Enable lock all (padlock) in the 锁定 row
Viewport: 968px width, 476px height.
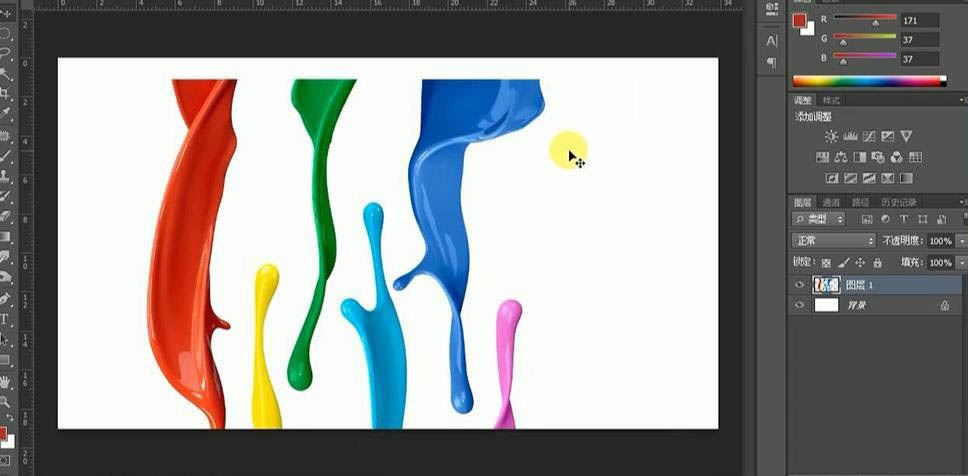(x=877, y=263)
